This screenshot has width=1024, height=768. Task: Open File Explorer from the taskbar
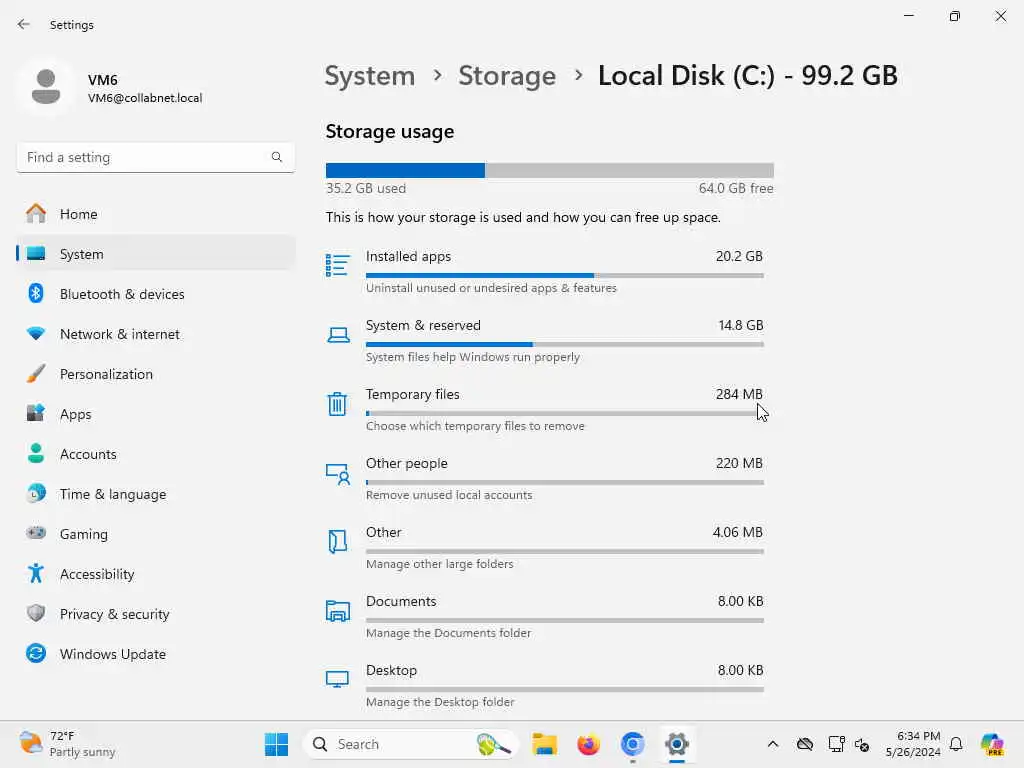point(544,744)
